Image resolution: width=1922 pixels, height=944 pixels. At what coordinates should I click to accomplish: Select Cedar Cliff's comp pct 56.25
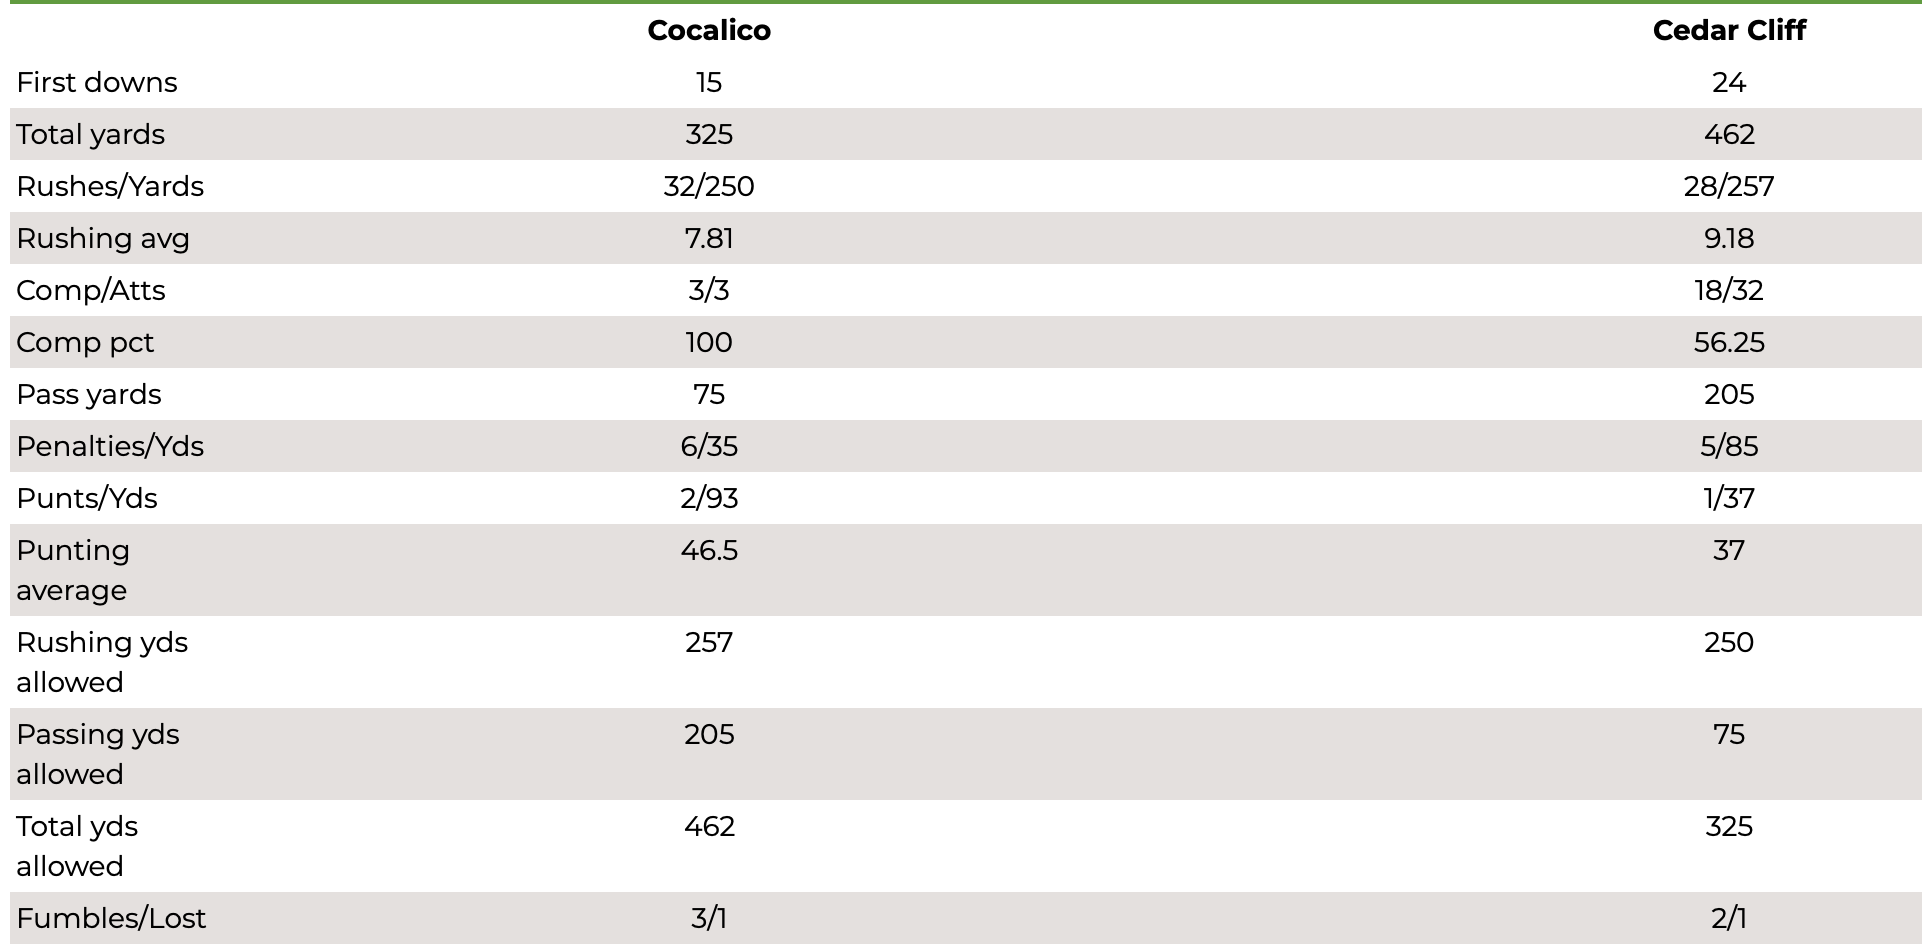(x=1729, y=342)
